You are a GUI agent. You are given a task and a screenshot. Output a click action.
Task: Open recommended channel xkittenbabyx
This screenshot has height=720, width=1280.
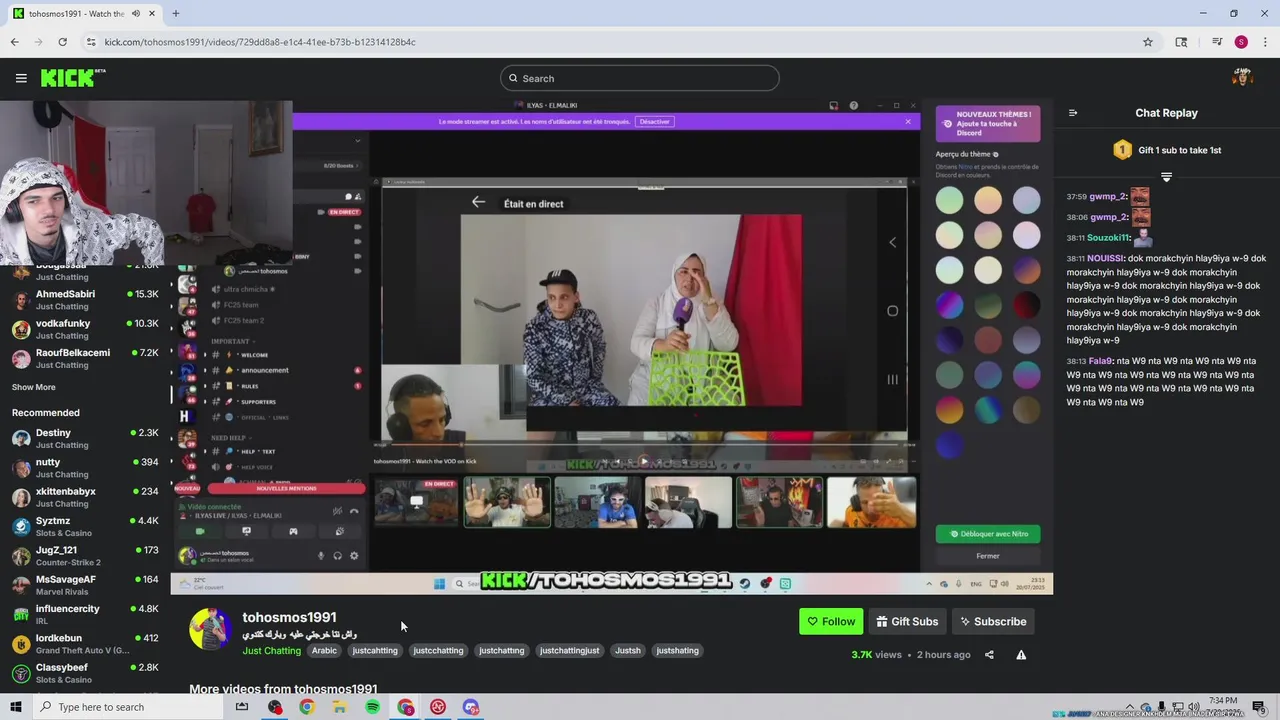[x=85, y=497]
